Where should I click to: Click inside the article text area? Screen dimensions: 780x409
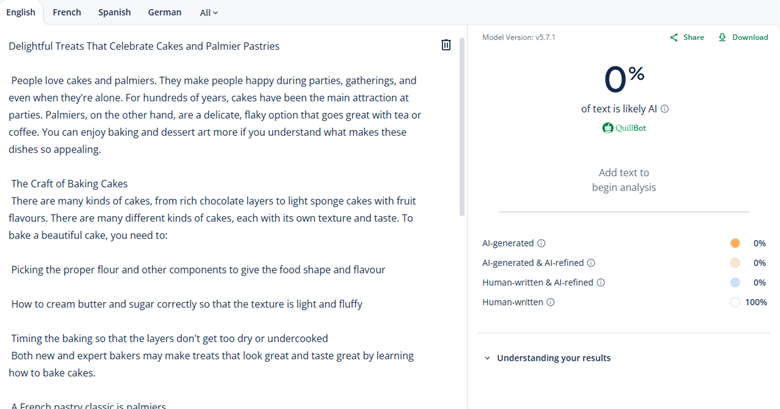coord(220,200)
